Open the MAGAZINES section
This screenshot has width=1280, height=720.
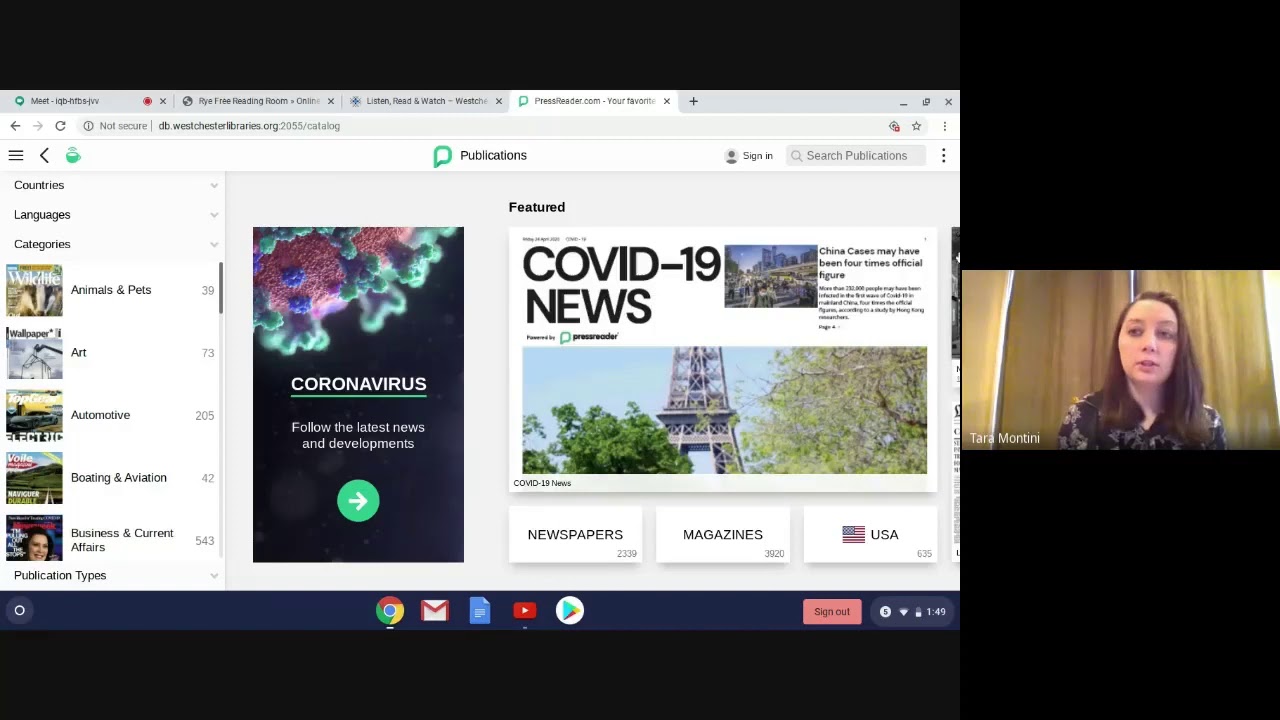pos(723,535)
